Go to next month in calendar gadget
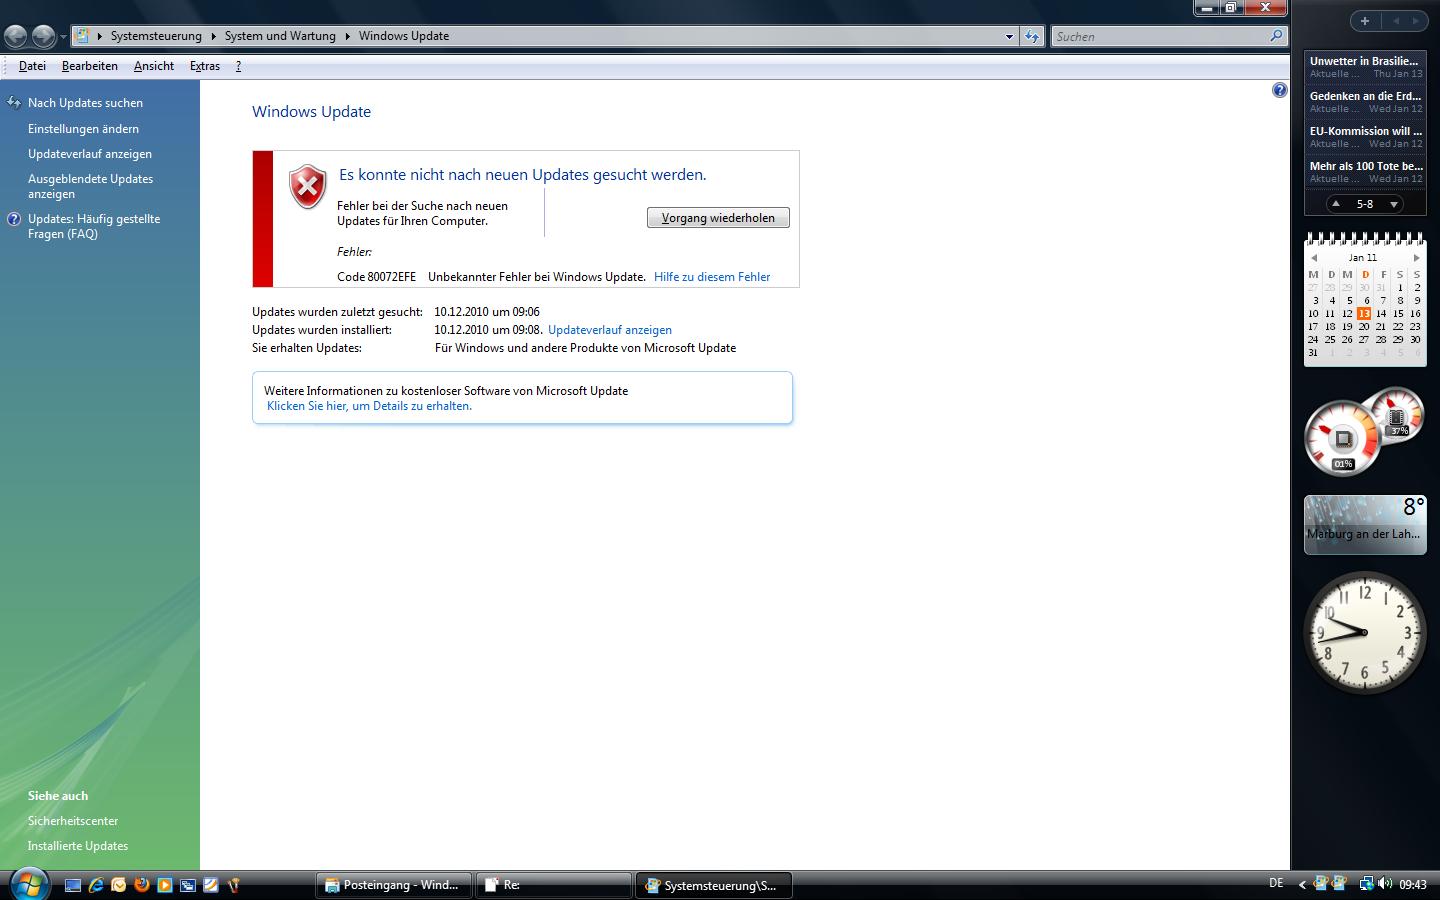Image resolution: width=1440 pixels, height=900 pixels. pos(1416,258)
